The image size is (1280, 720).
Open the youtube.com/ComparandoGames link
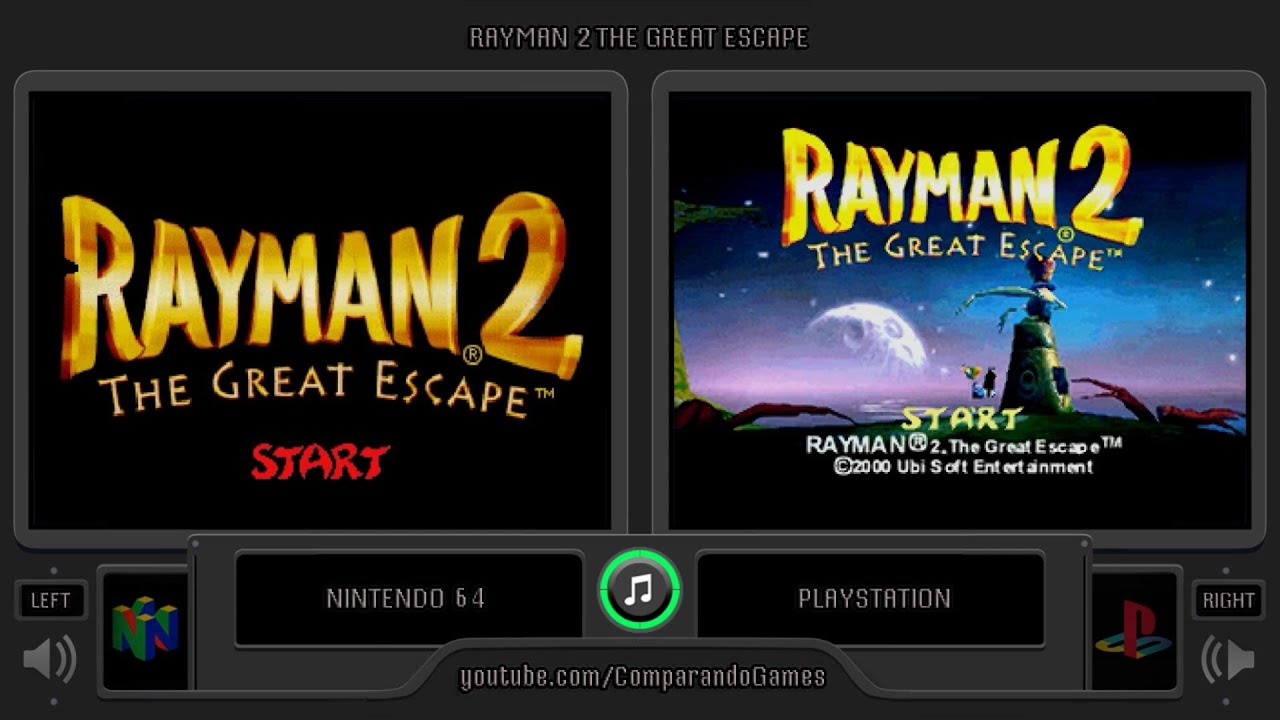tap(642, 677)
